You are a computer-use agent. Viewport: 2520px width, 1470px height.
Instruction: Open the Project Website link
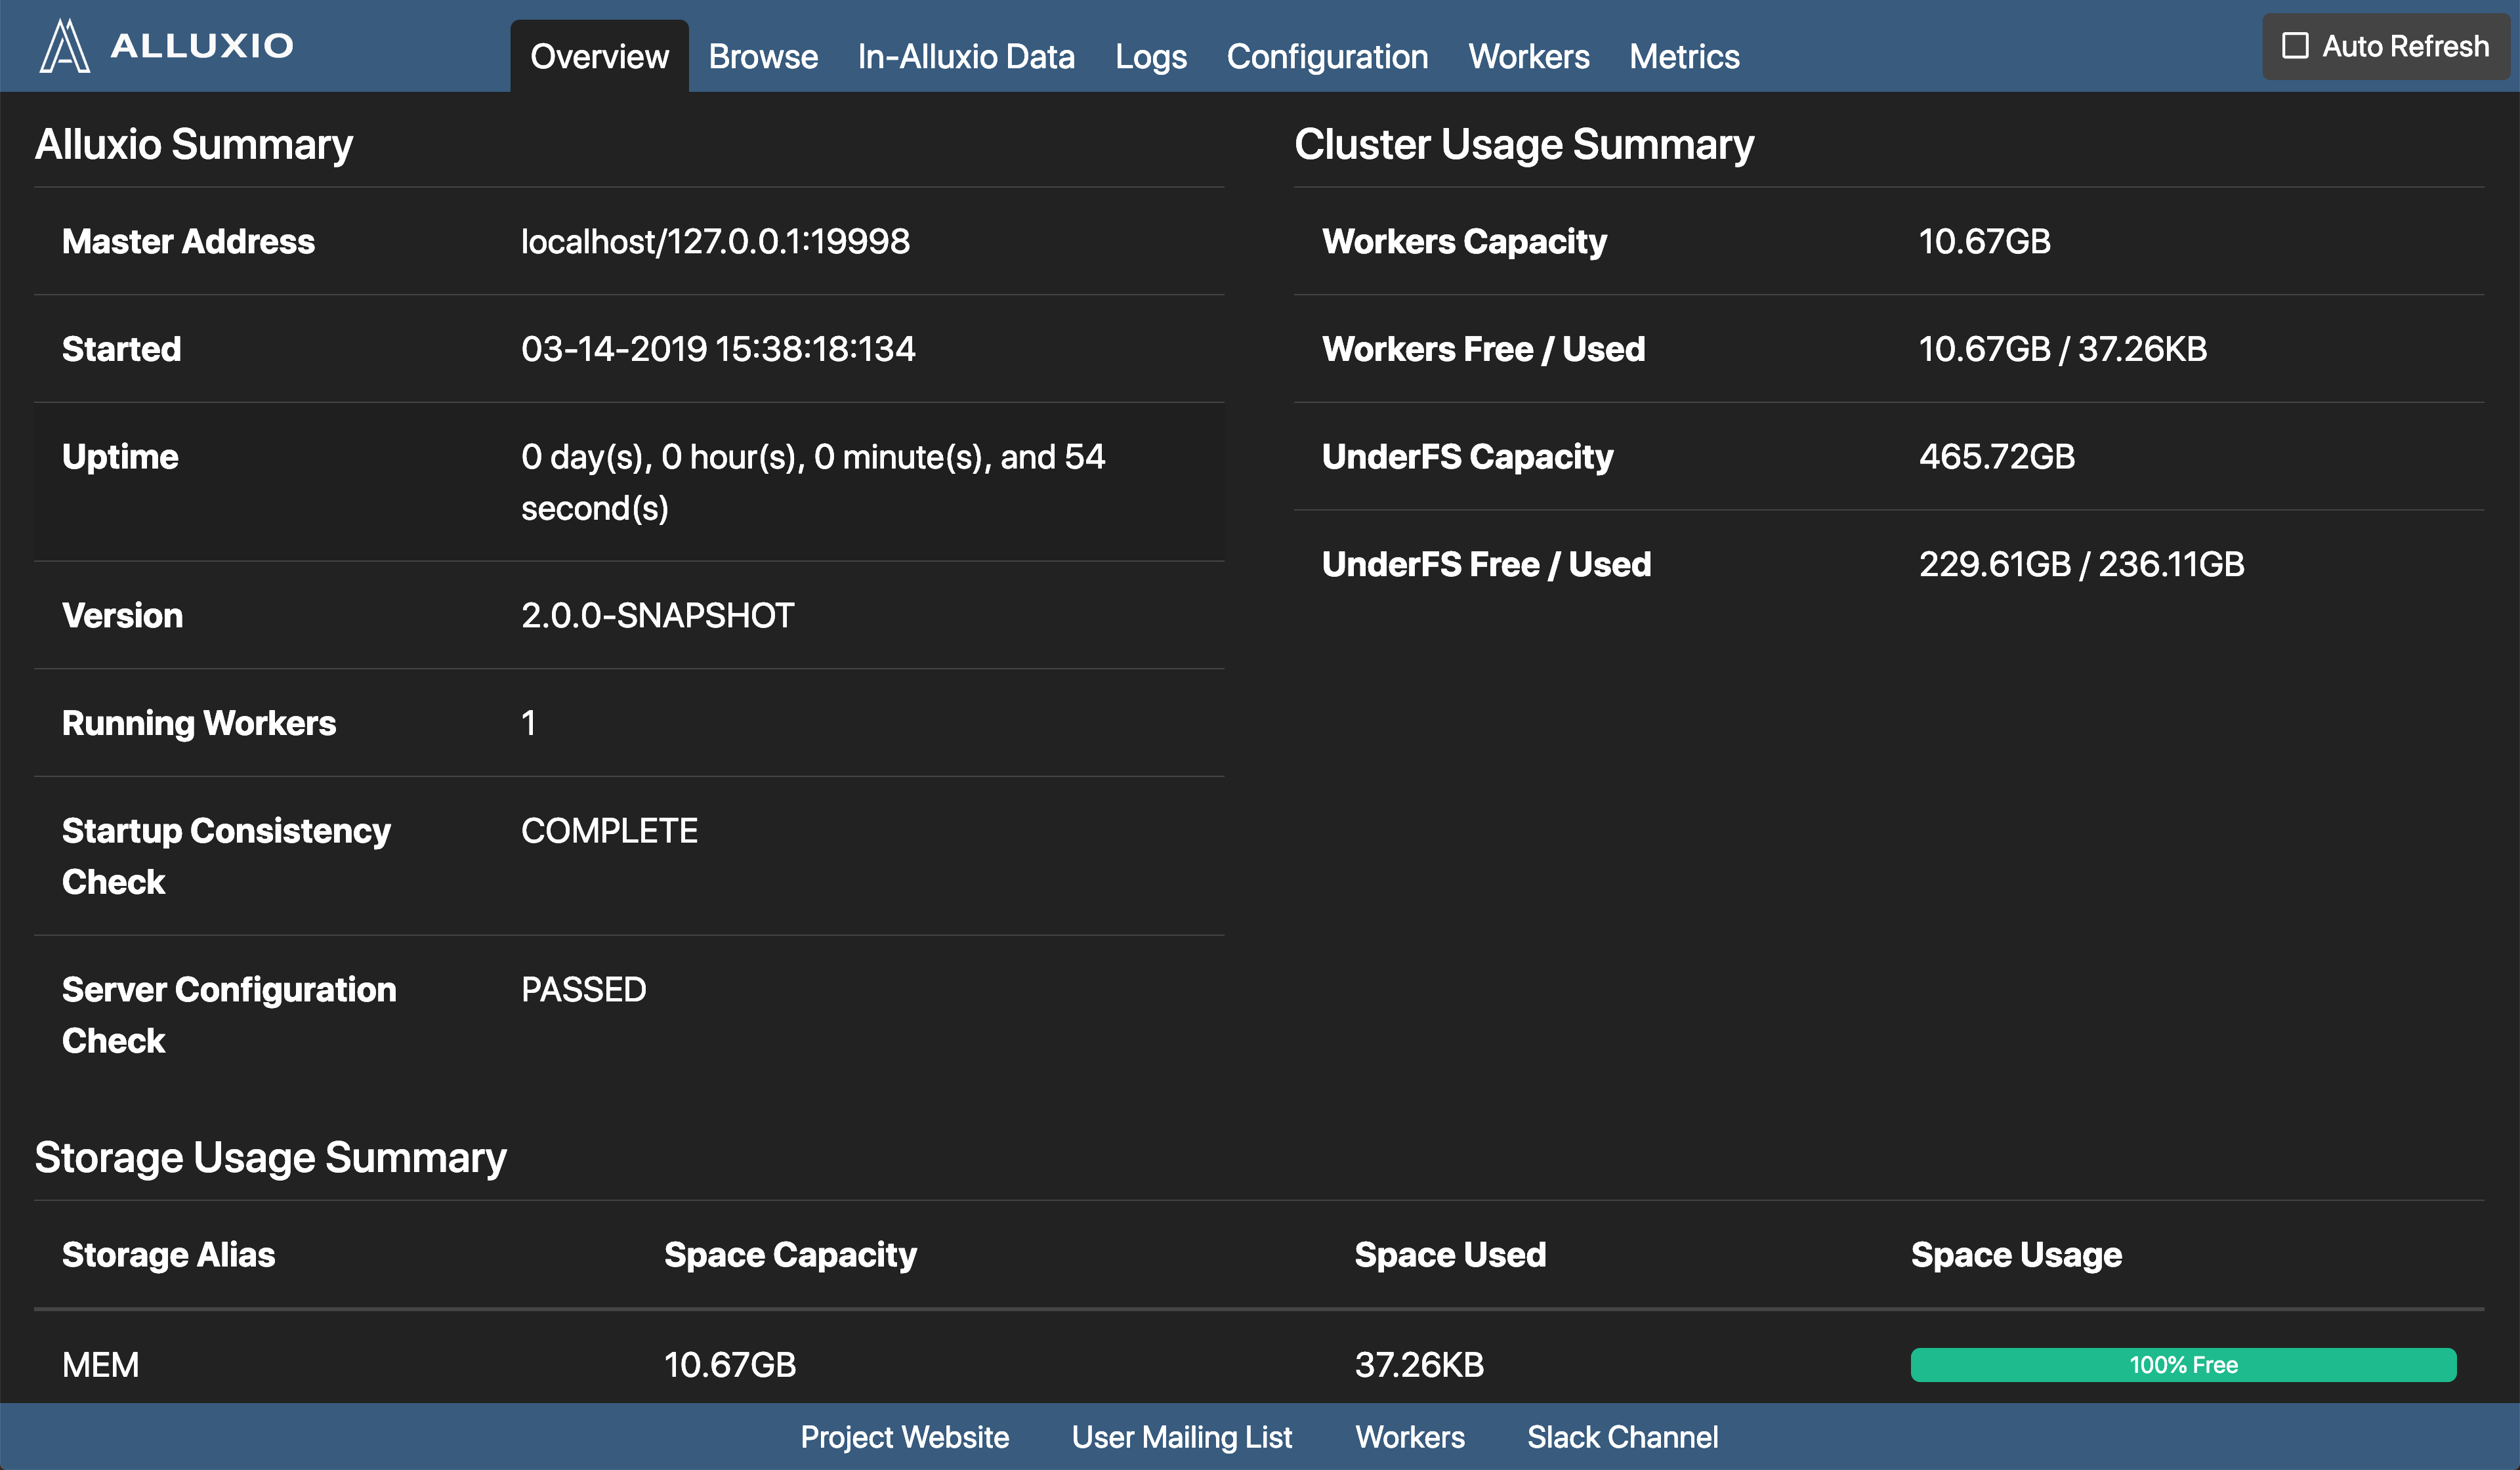pyautogui.click(x=904, y=1437)
